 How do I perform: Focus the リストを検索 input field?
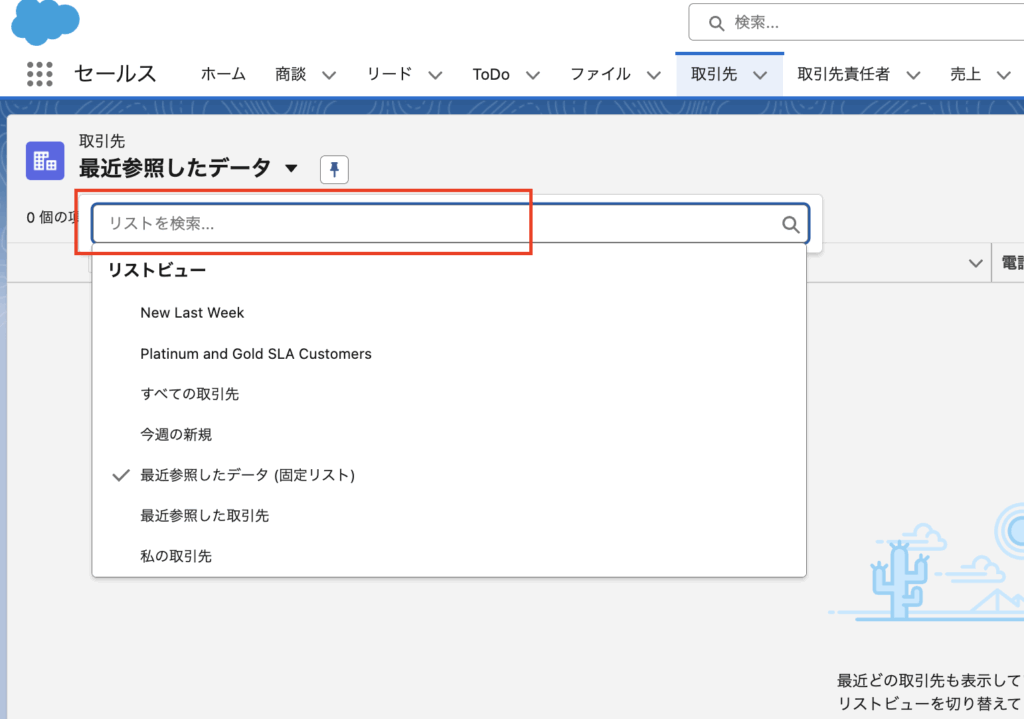click(x=430, y=225)
